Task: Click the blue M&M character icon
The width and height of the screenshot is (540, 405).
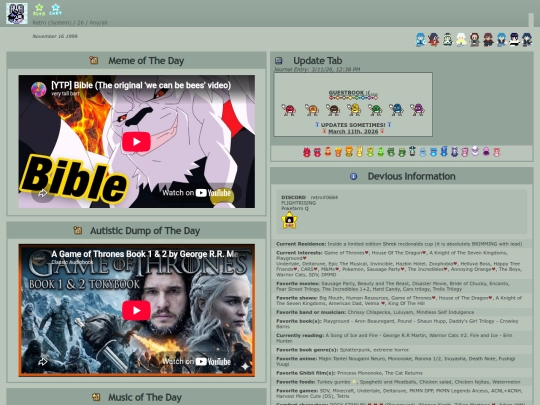Action: point(396,109)
